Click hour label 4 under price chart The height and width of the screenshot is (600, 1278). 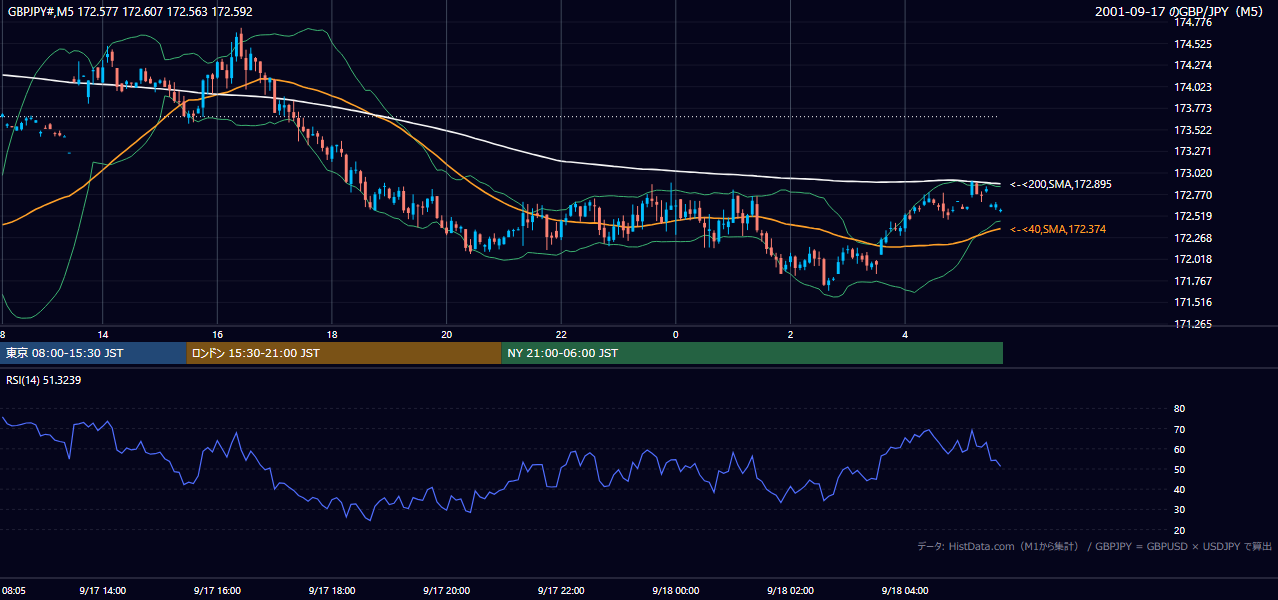pos(905,334)
